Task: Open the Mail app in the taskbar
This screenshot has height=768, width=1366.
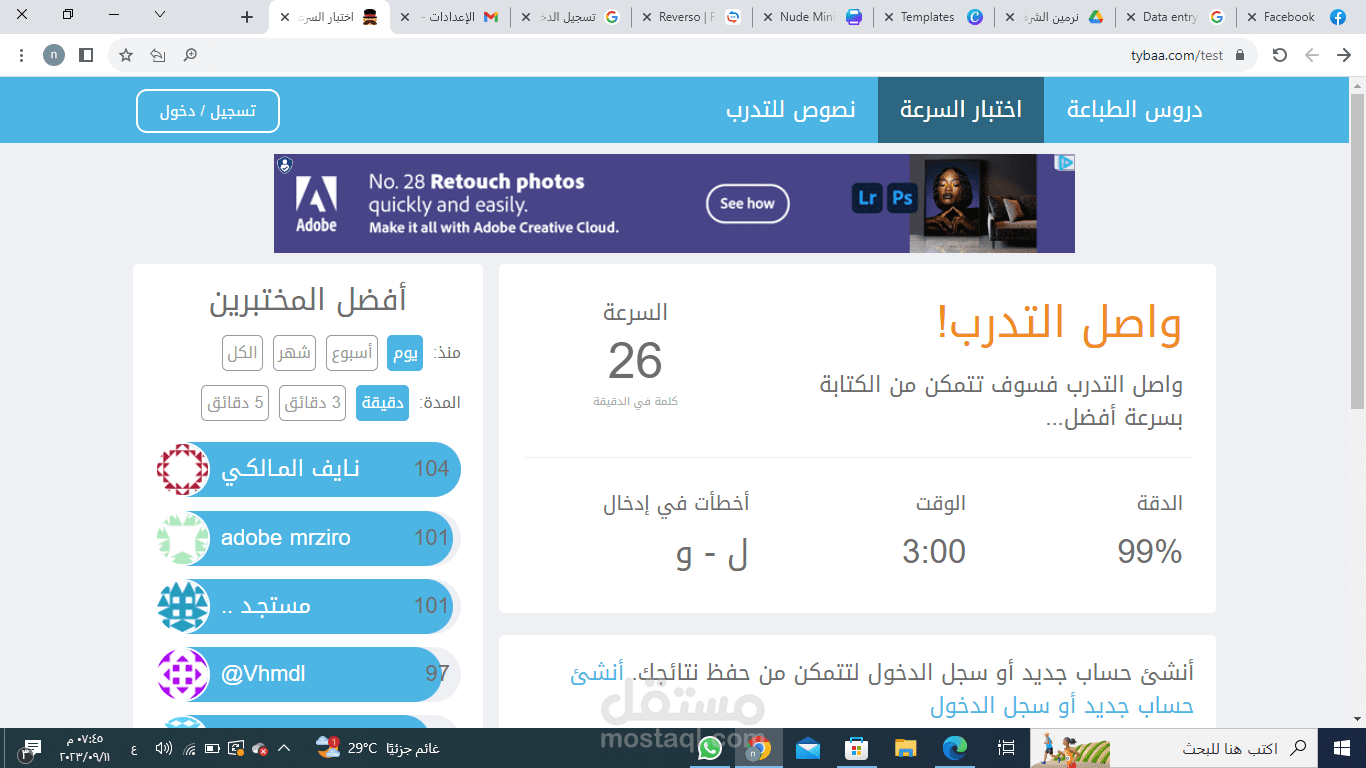Action: [x=806, y=748]
